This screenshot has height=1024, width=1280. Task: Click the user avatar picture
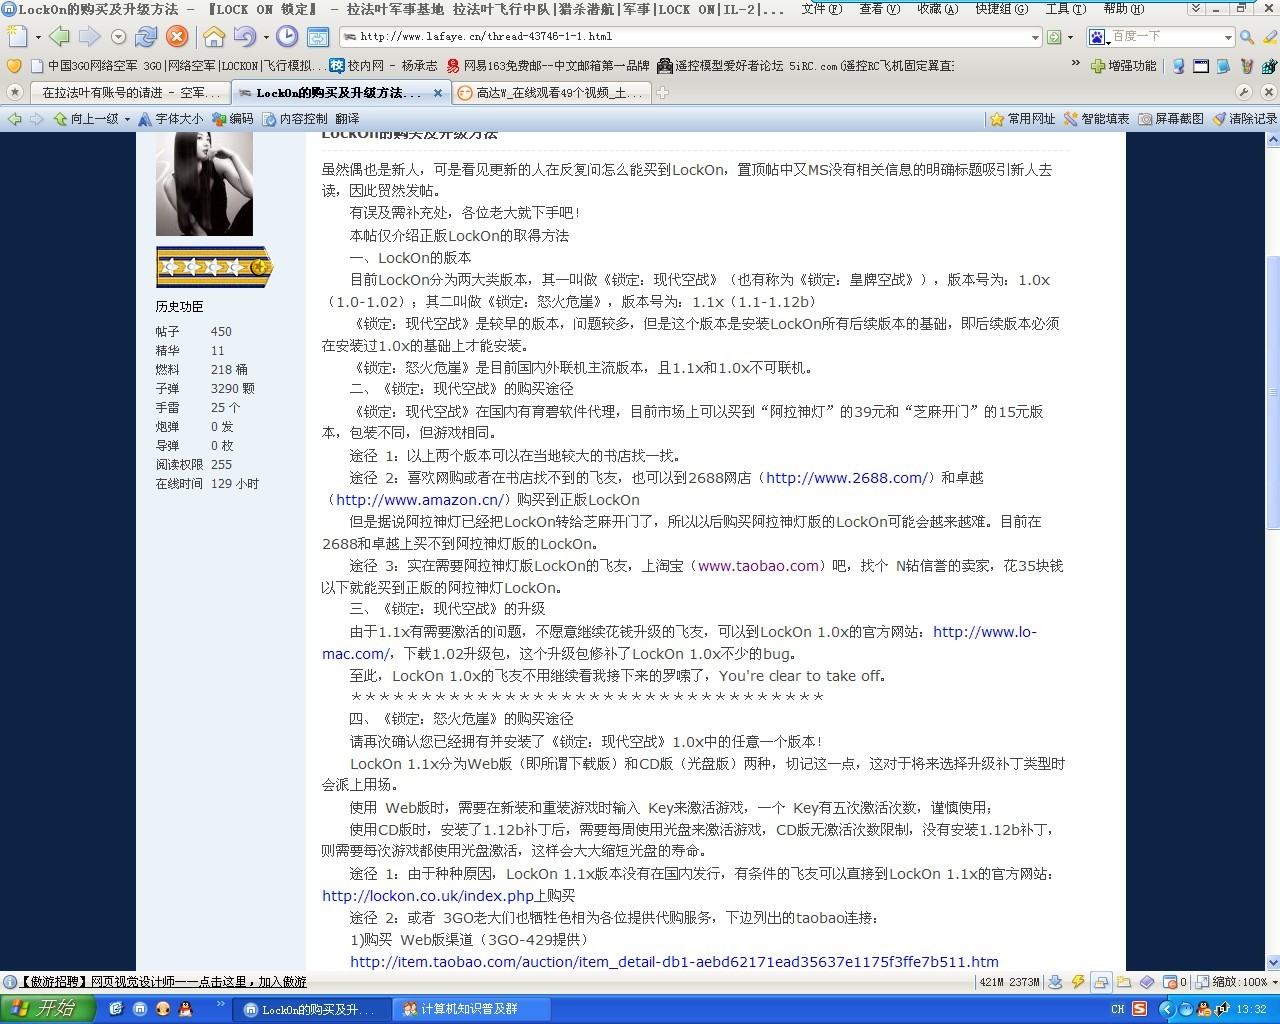click(205, 184)
